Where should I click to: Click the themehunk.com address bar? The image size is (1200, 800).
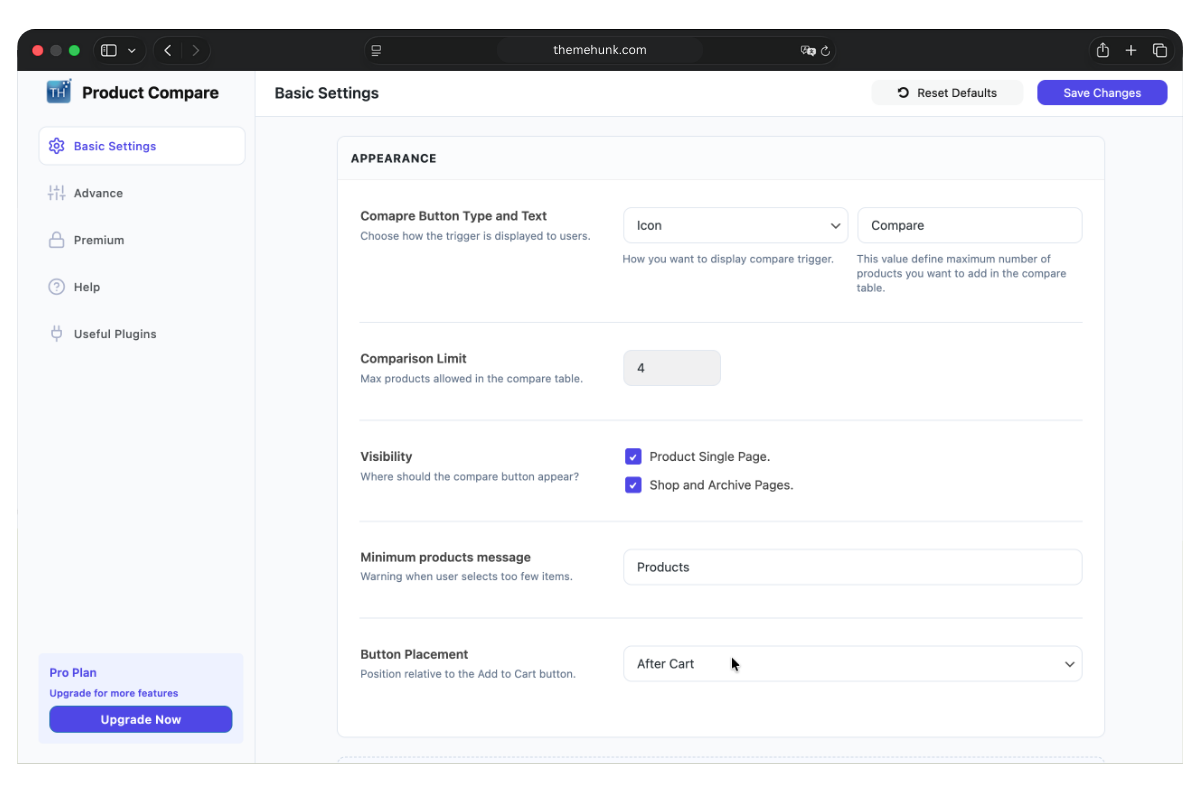tap(600, 50)
